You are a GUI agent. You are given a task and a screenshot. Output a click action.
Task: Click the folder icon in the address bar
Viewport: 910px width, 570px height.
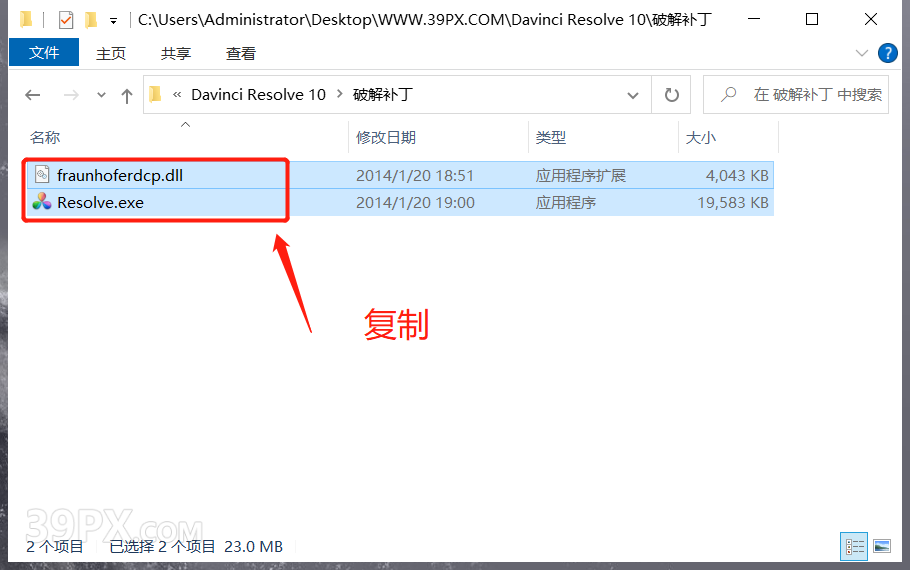click(x=155, y=94)
